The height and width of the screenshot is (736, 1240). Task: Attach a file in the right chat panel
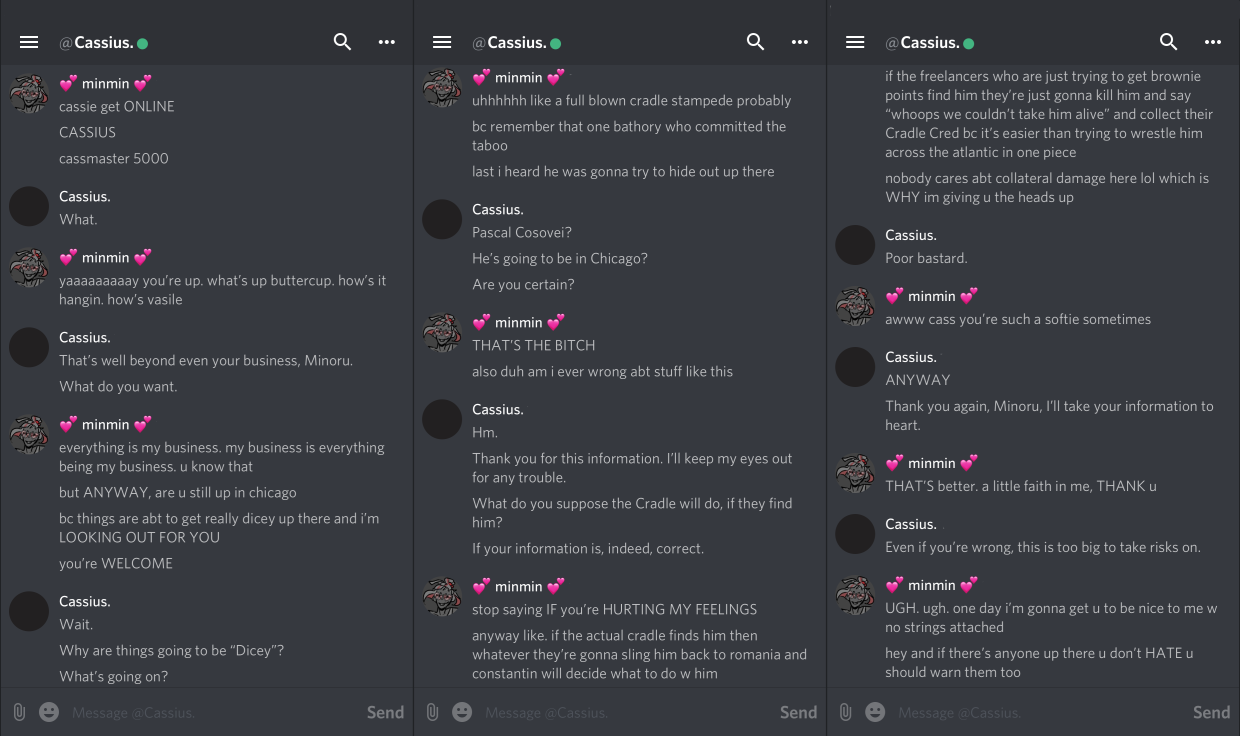845,712
